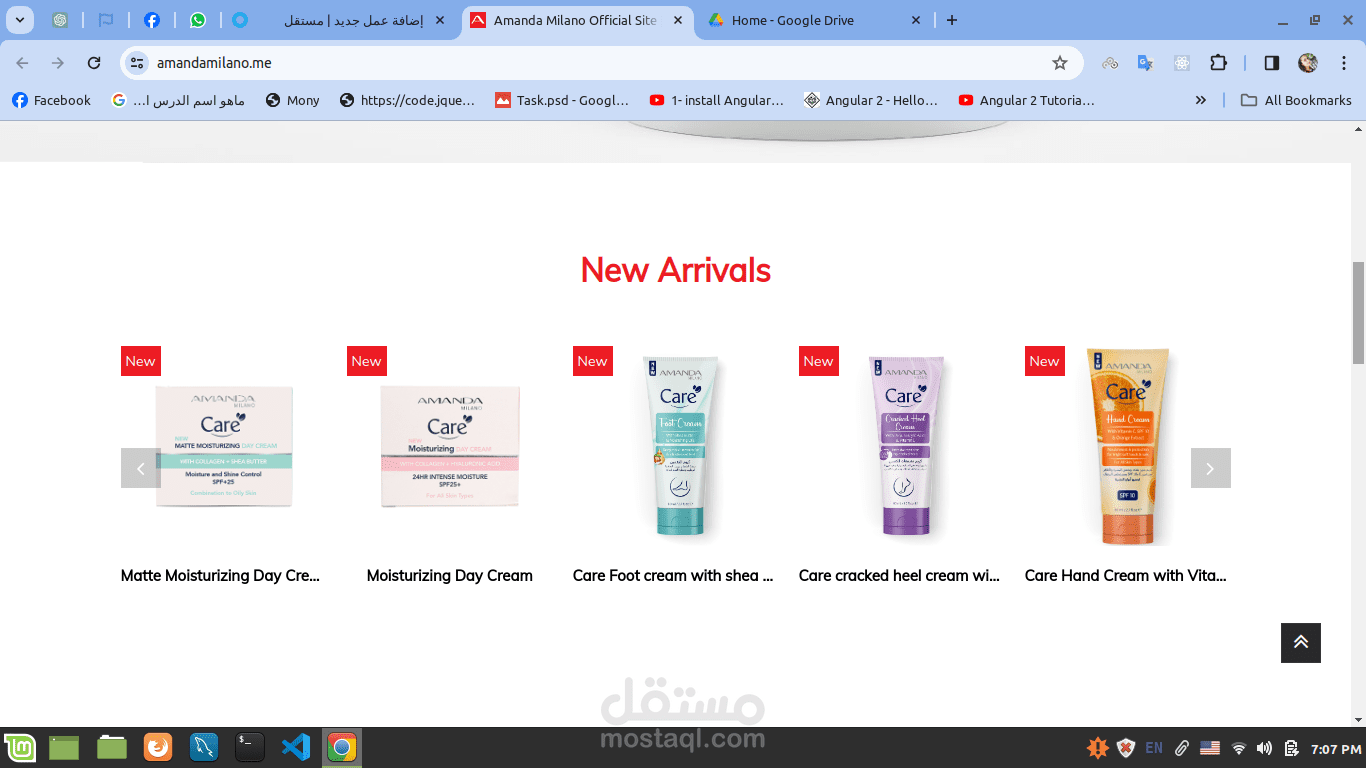
Task: Open the Care Foot cream with shea title
Action: pos(673,576)
